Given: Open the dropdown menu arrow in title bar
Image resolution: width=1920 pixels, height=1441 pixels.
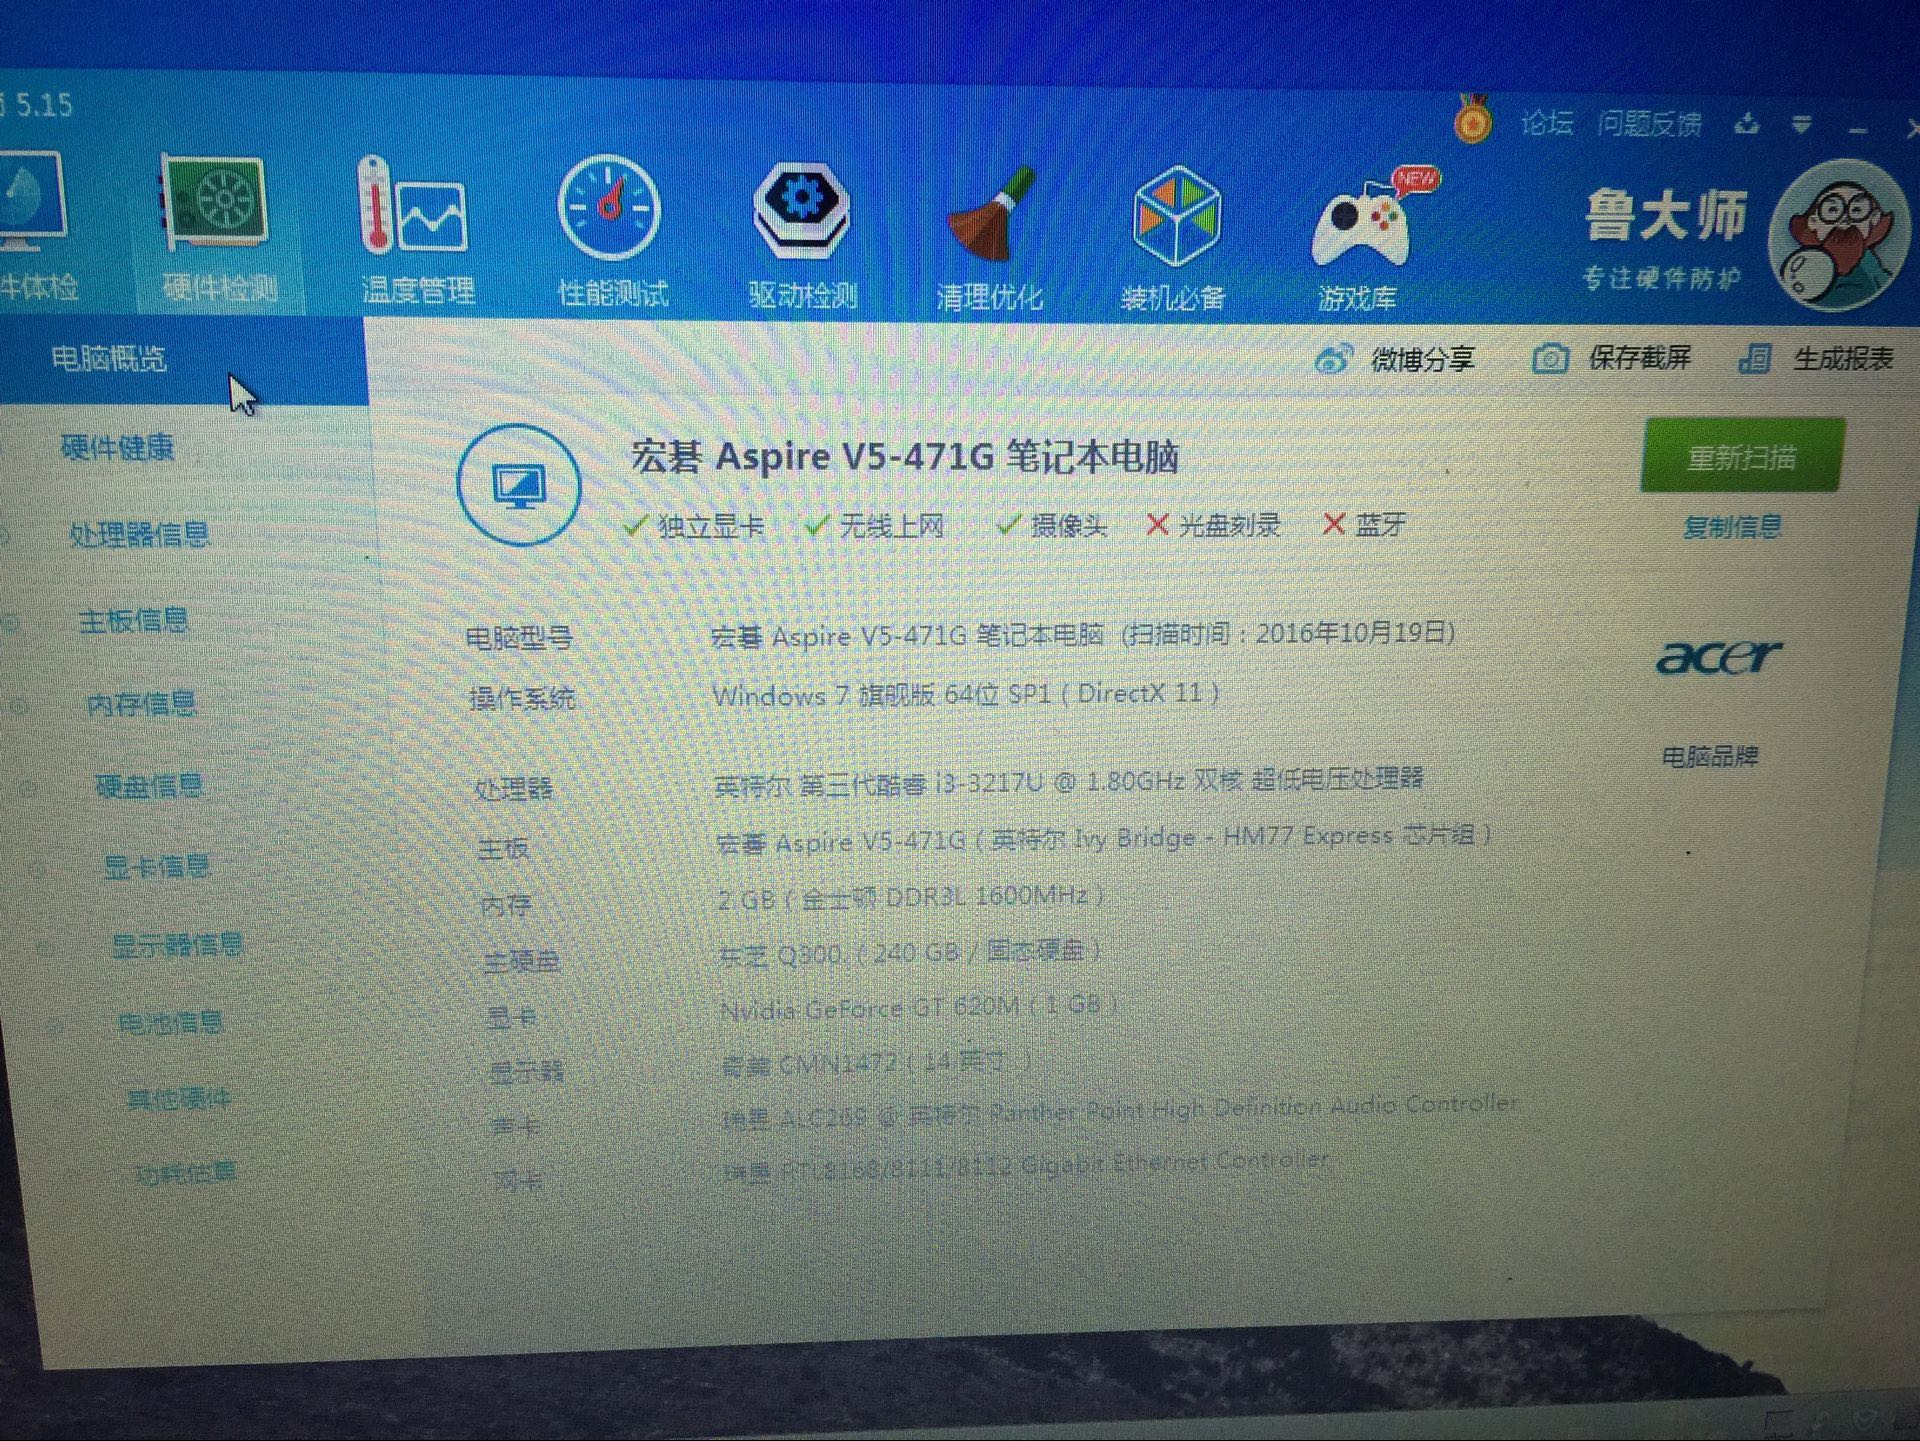Looking at the screenshot, I should coord(1801,126).
